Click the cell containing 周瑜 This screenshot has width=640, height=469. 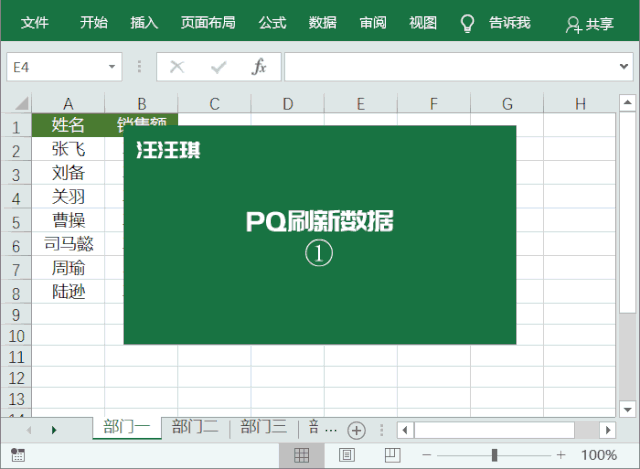click(x=68, y=268)
